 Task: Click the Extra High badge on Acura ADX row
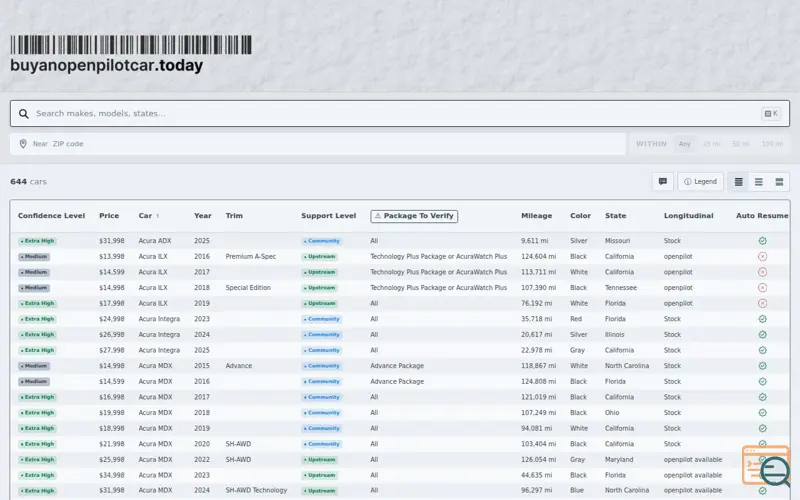tap(37, 241)
